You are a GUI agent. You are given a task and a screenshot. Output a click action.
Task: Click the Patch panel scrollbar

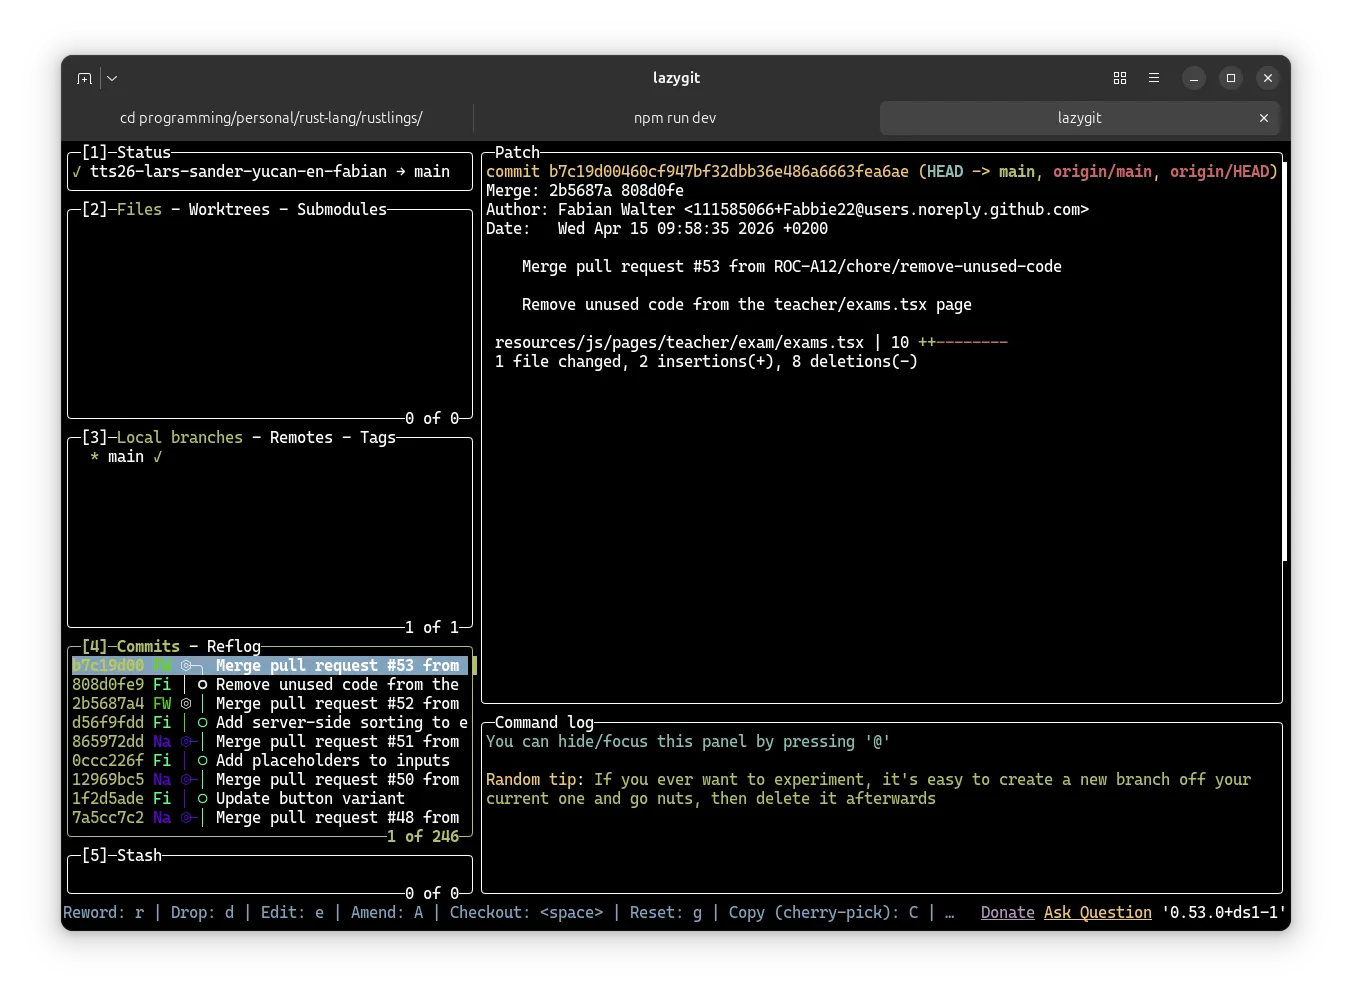pos(1284,361)
